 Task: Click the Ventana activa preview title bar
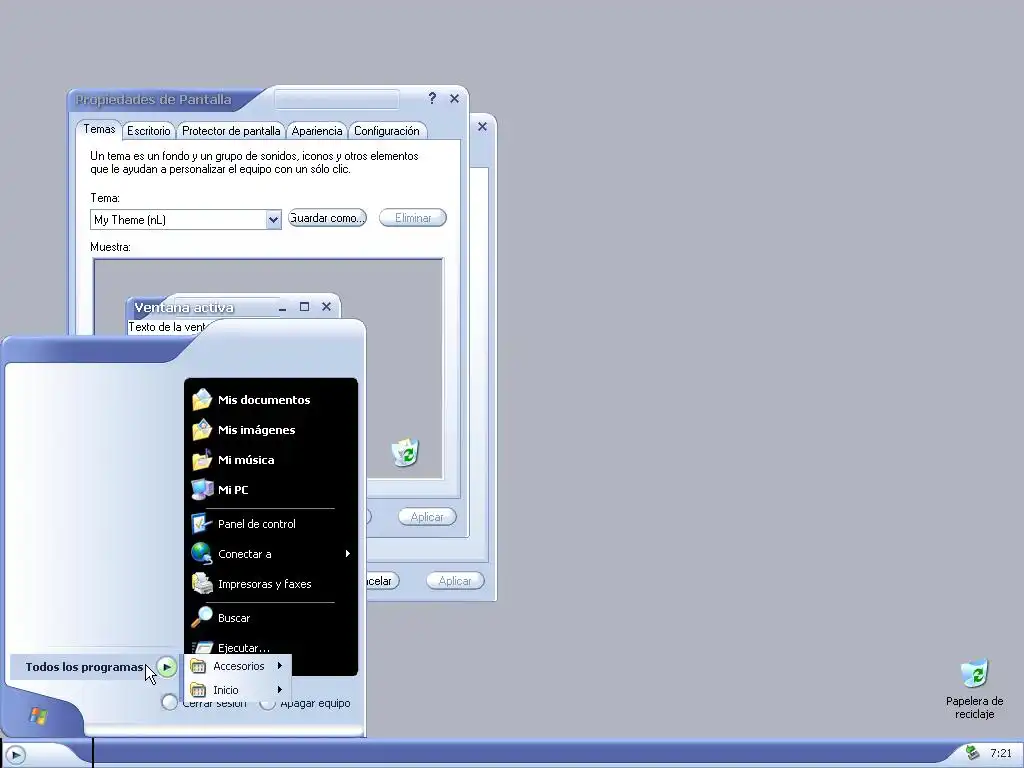(233, 307)
